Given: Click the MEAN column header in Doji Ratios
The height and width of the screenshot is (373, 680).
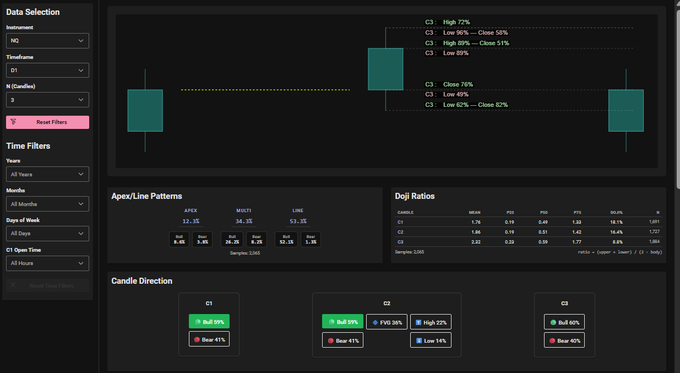Looking at the screenshot, I should (474, 213).
